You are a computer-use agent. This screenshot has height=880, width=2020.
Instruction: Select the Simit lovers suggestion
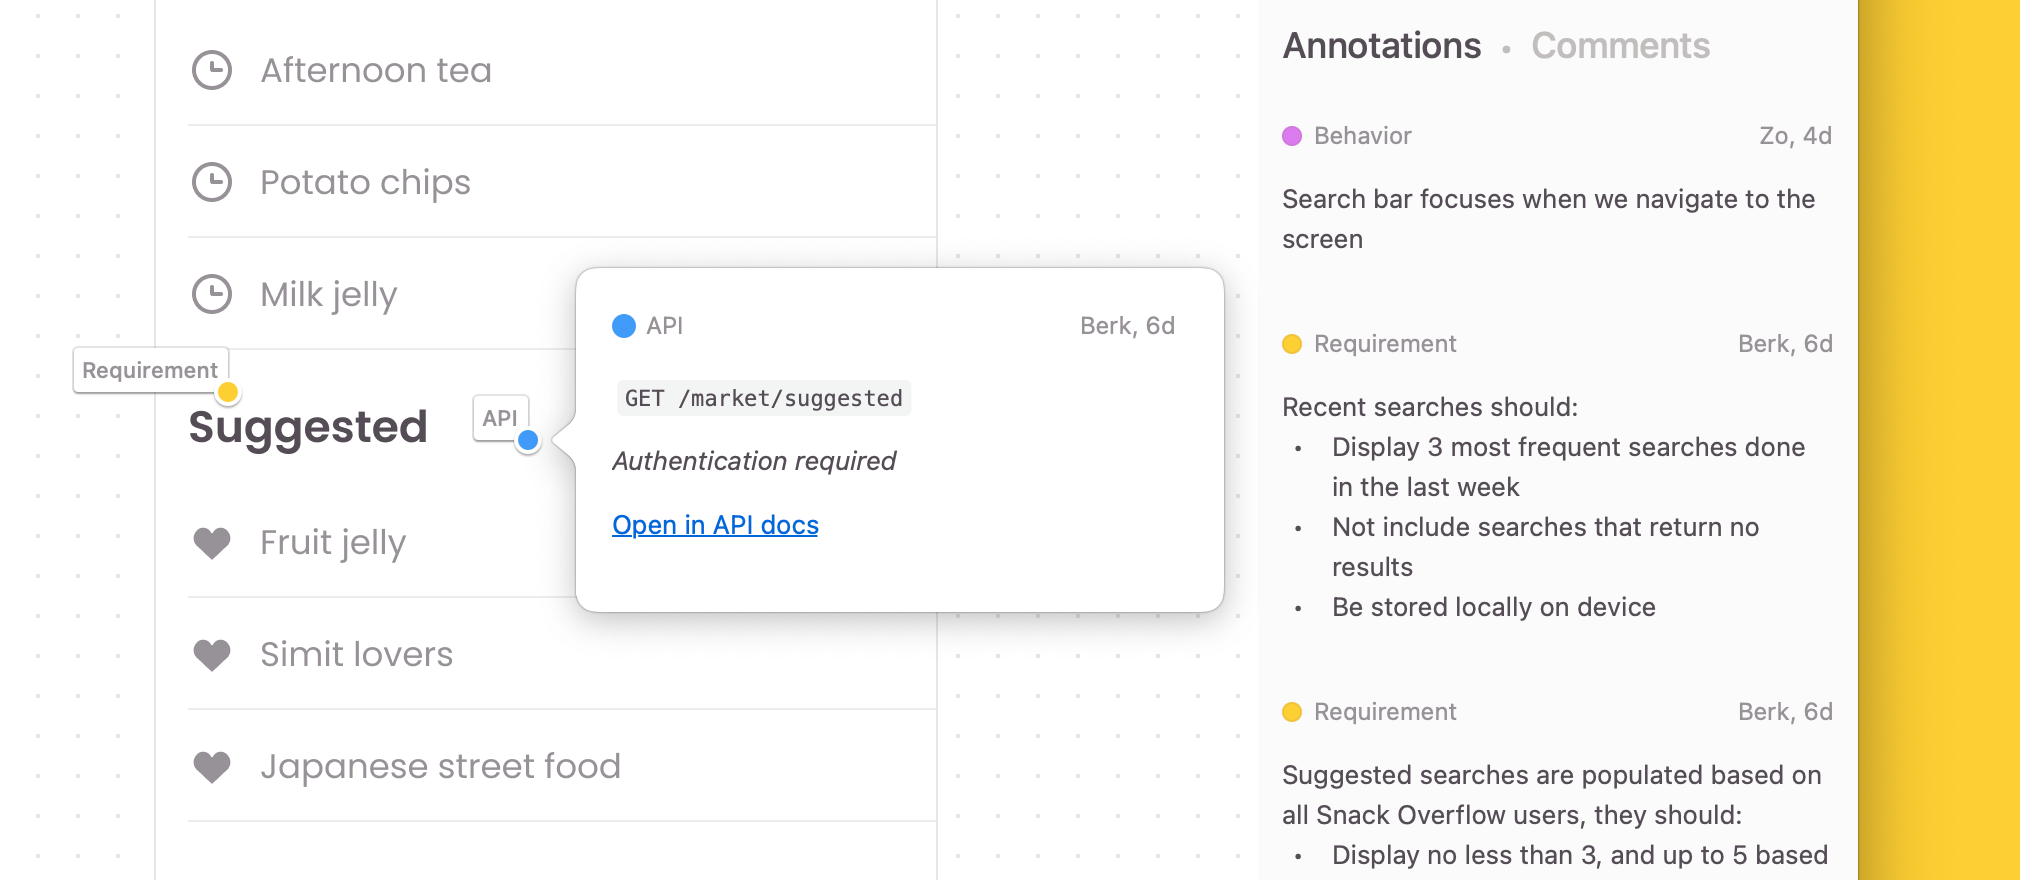356,654
